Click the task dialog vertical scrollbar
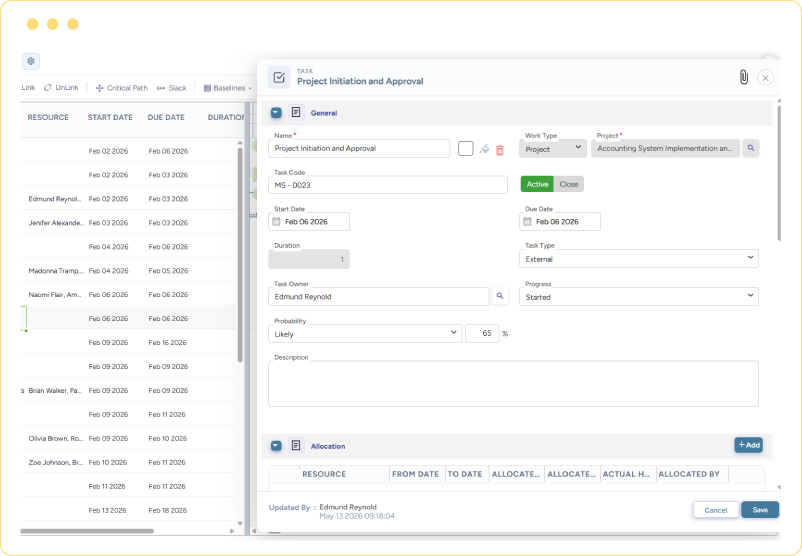 tap(779, 173)
